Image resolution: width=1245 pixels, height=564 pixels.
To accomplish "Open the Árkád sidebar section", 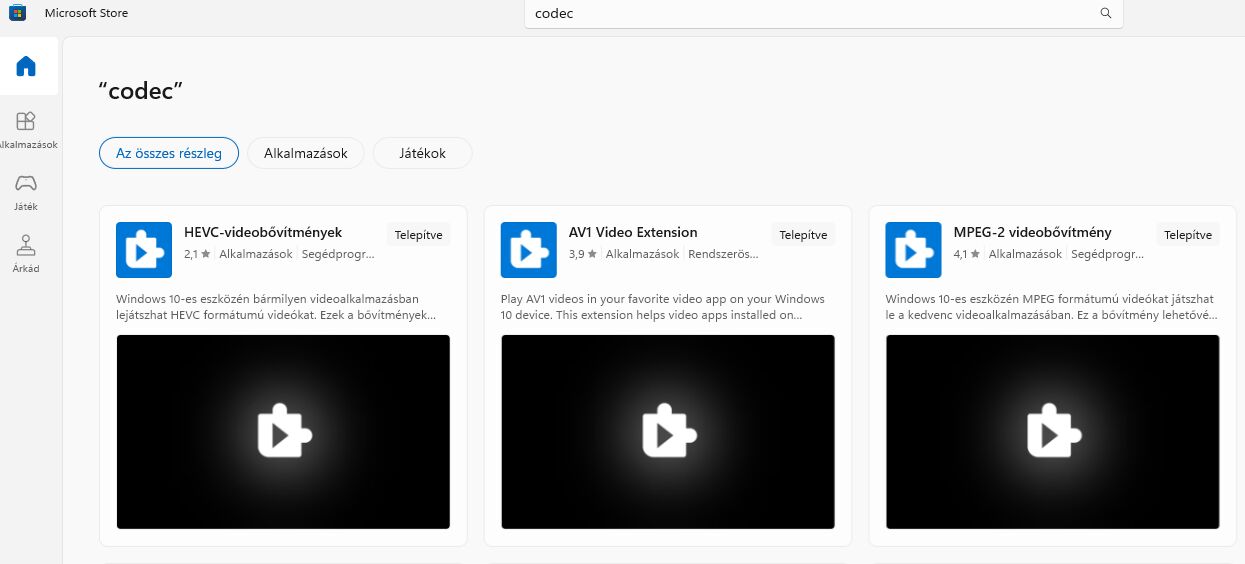I will click(26, 254).
